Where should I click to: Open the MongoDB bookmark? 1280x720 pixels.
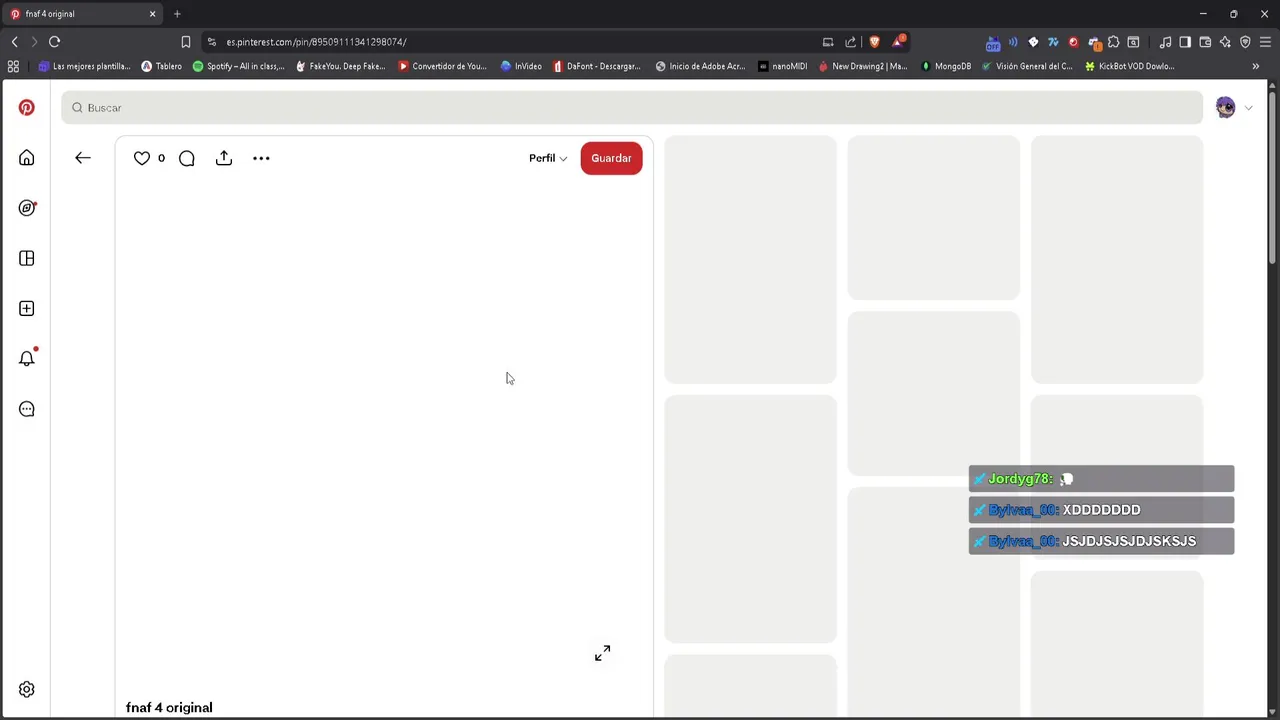pos(945,66)
